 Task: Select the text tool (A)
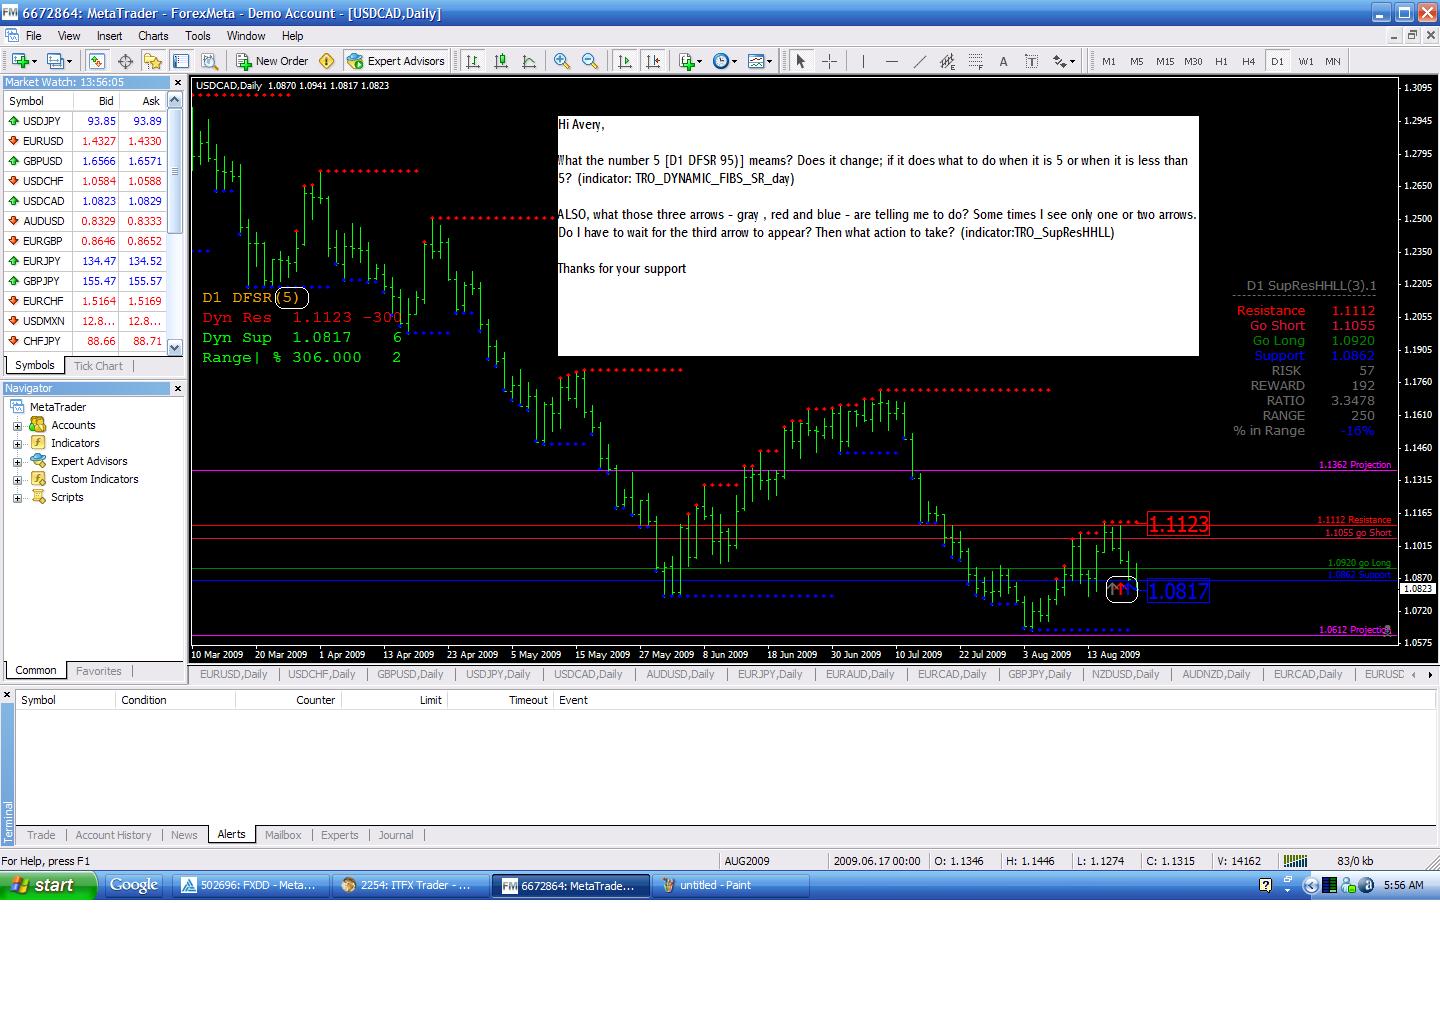(x=1004, y=61)
